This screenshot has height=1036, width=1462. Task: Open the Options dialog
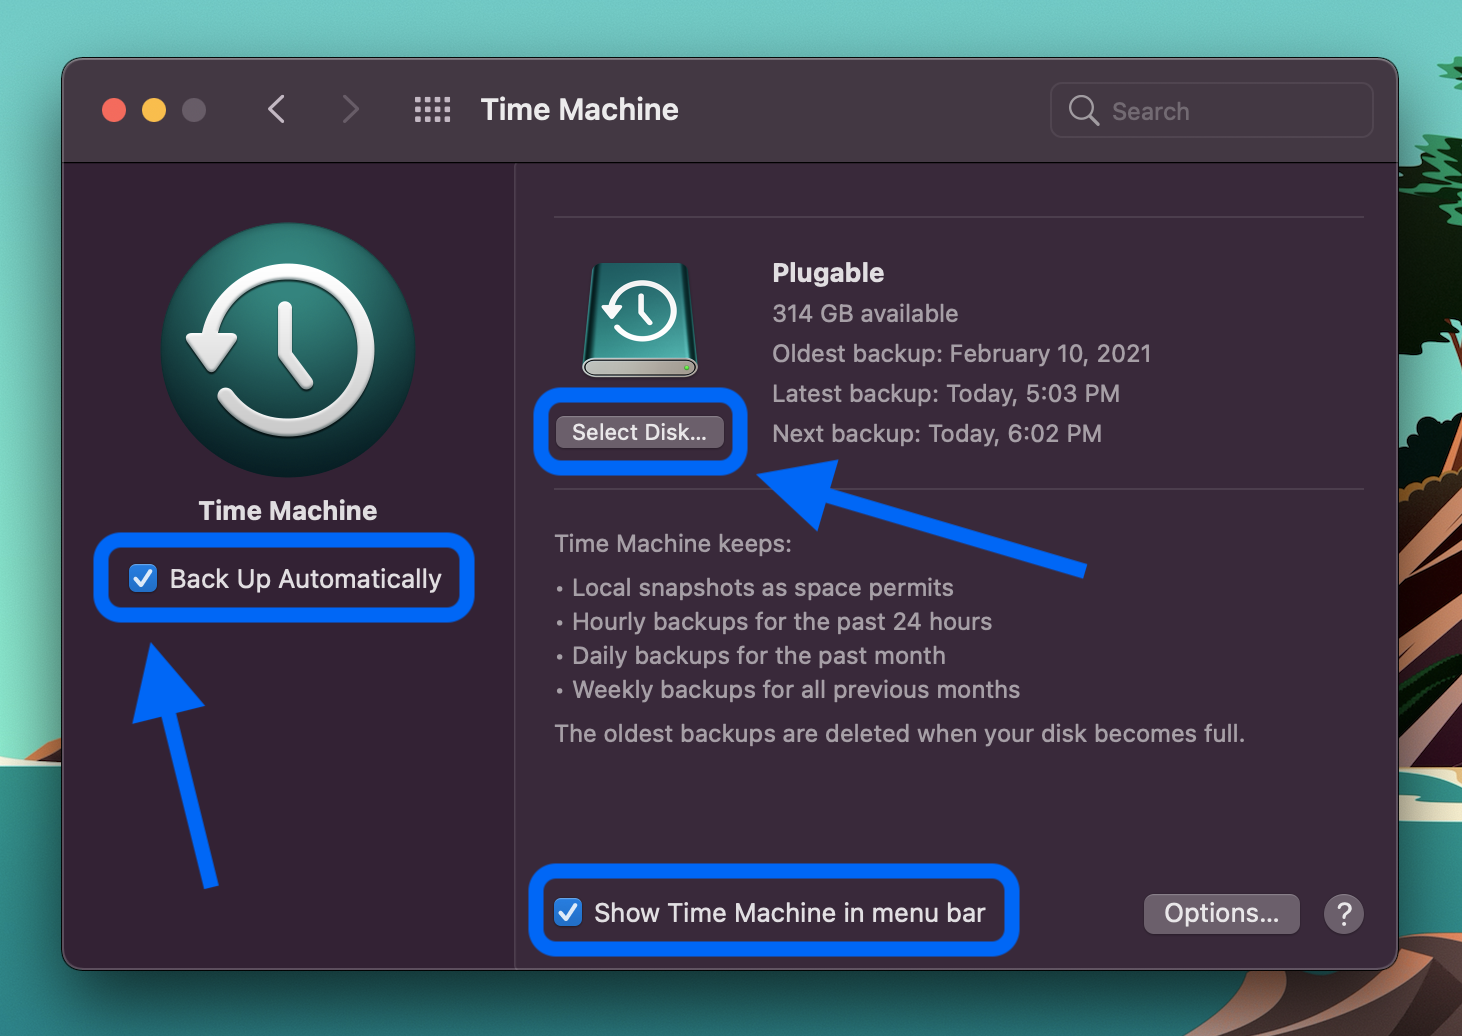[x=1221, y=913]
